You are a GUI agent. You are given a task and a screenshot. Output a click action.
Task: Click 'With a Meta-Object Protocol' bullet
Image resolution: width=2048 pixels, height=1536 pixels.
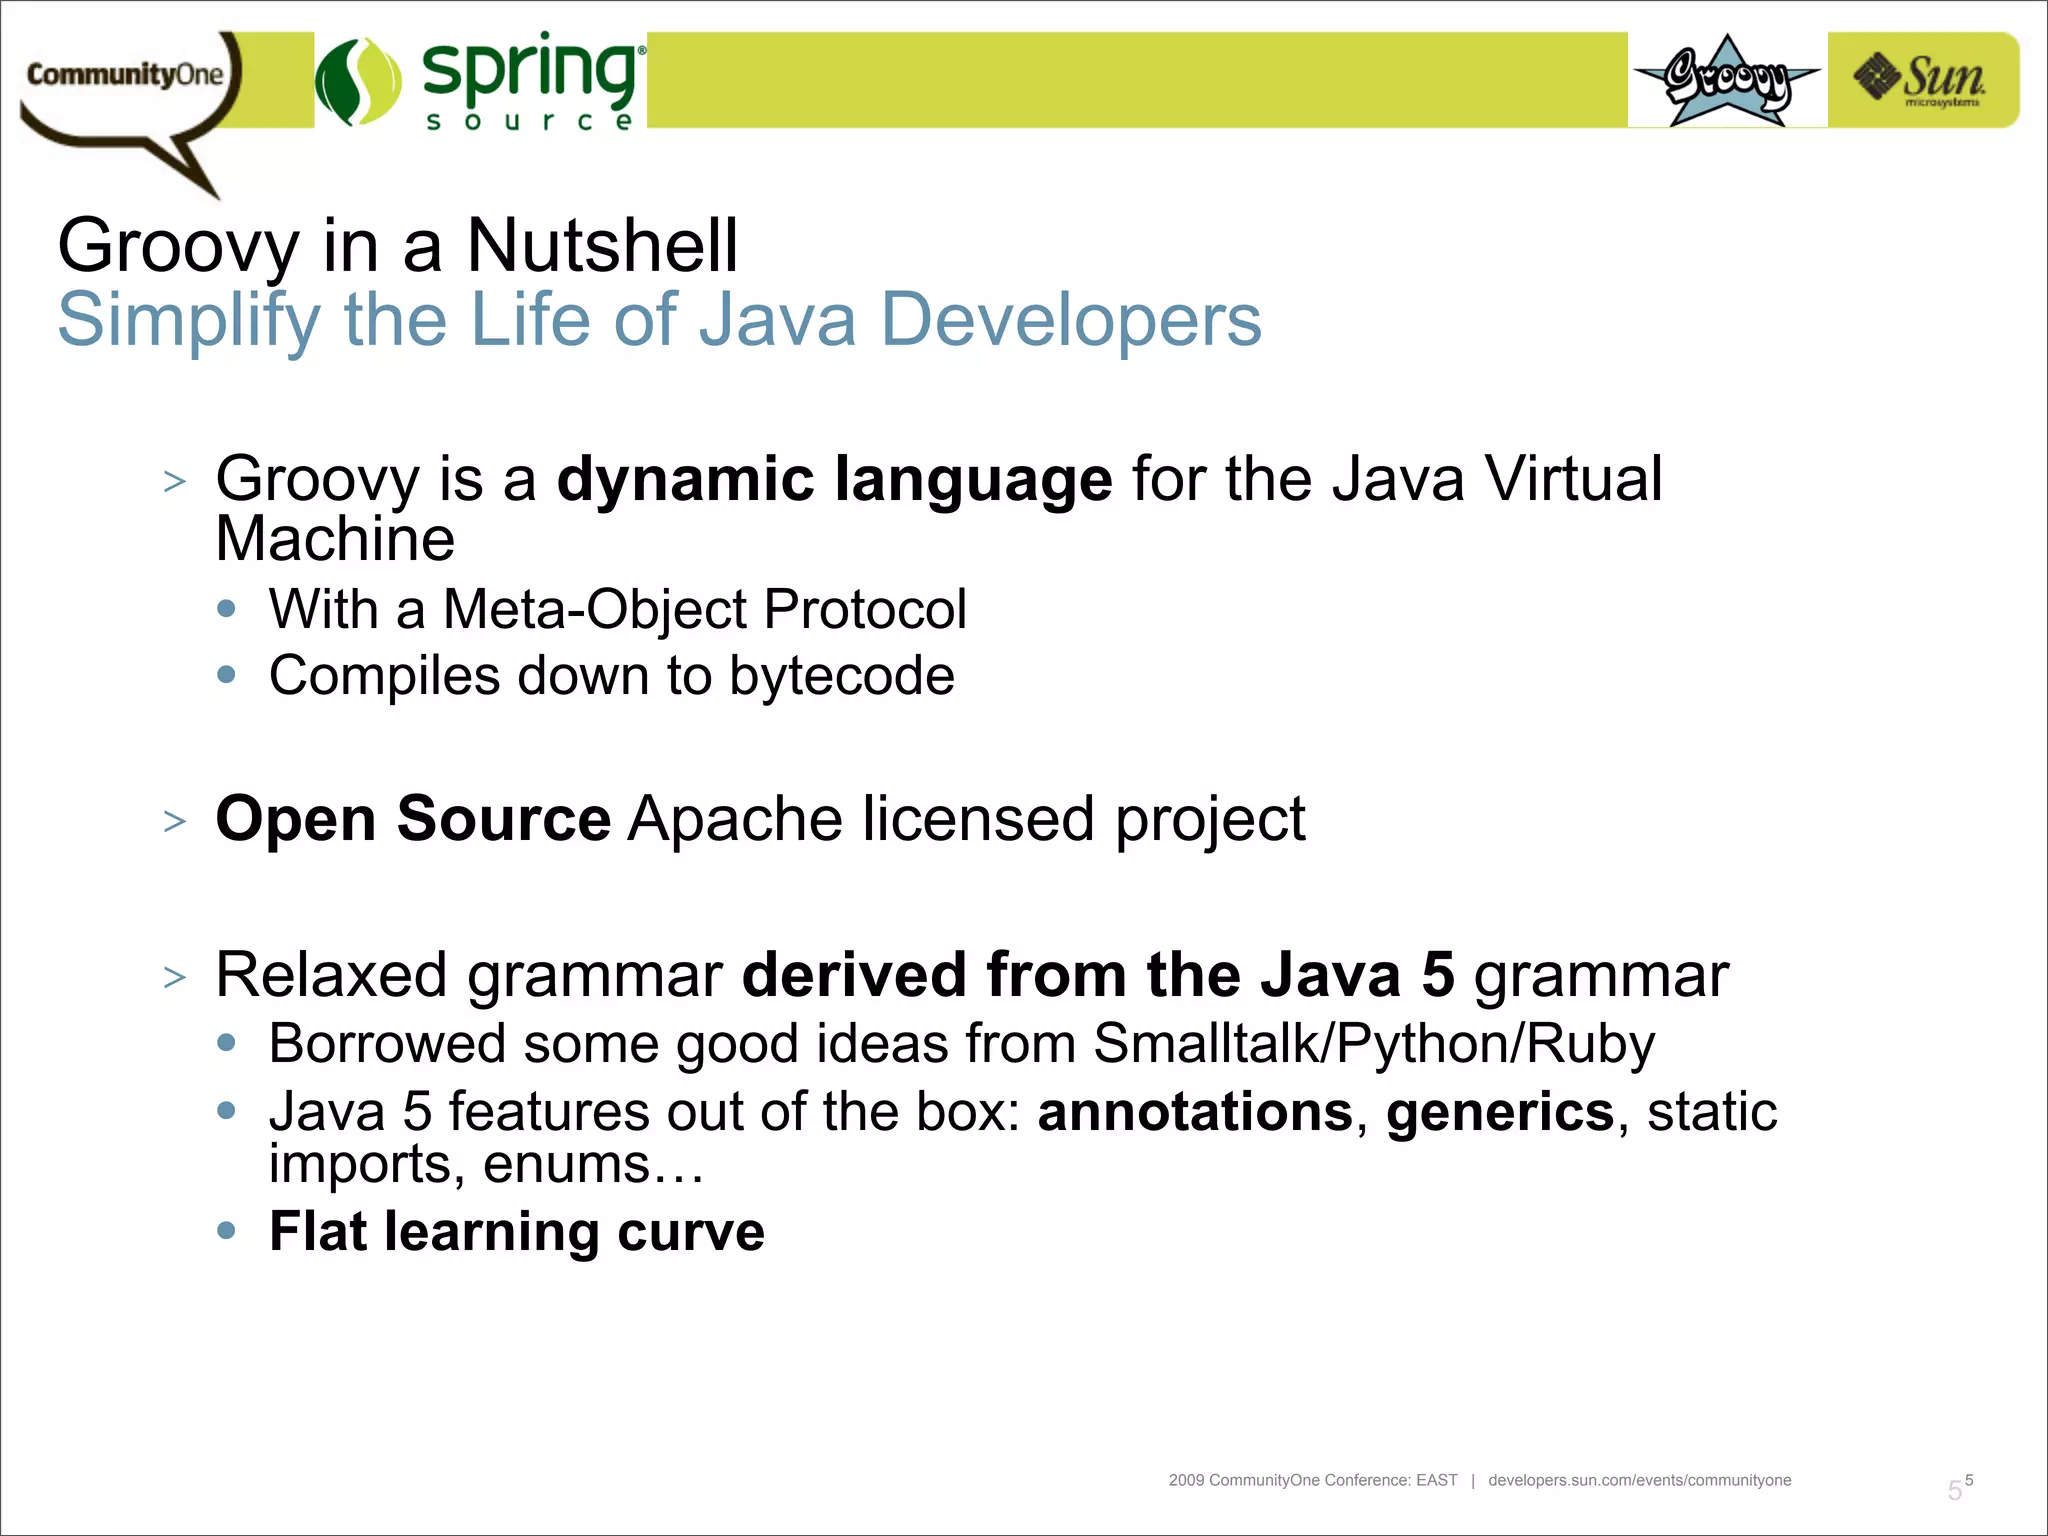(617, 609)
